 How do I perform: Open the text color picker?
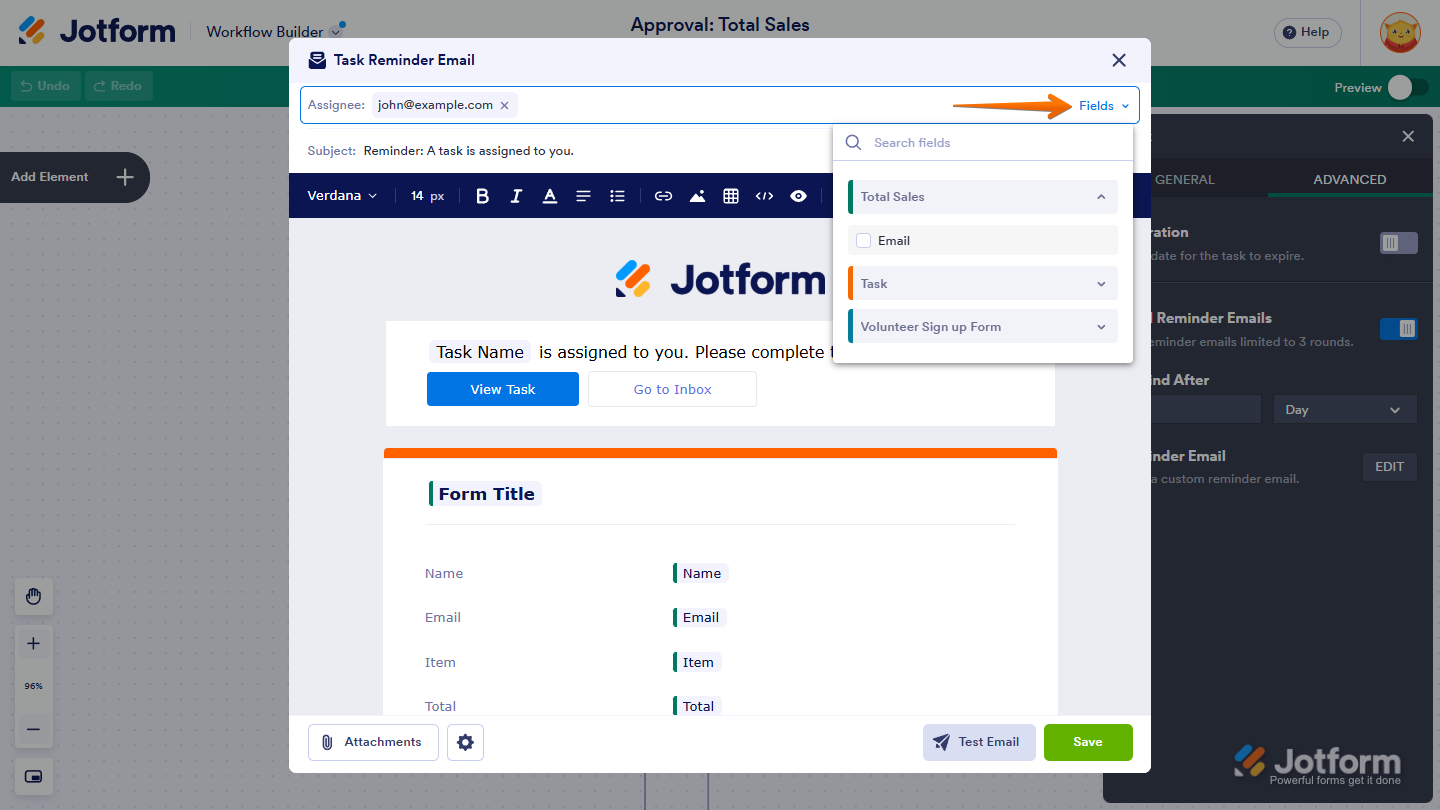(549, 196)
